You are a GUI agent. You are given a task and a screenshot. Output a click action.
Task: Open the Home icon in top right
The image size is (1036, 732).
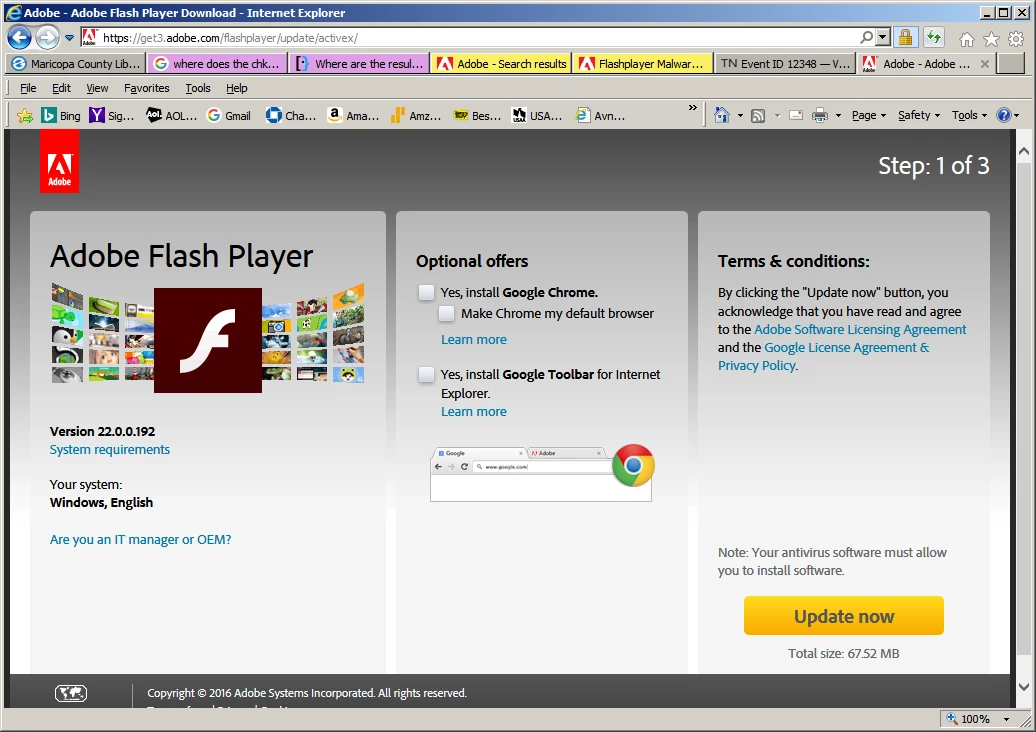(967, 40)
